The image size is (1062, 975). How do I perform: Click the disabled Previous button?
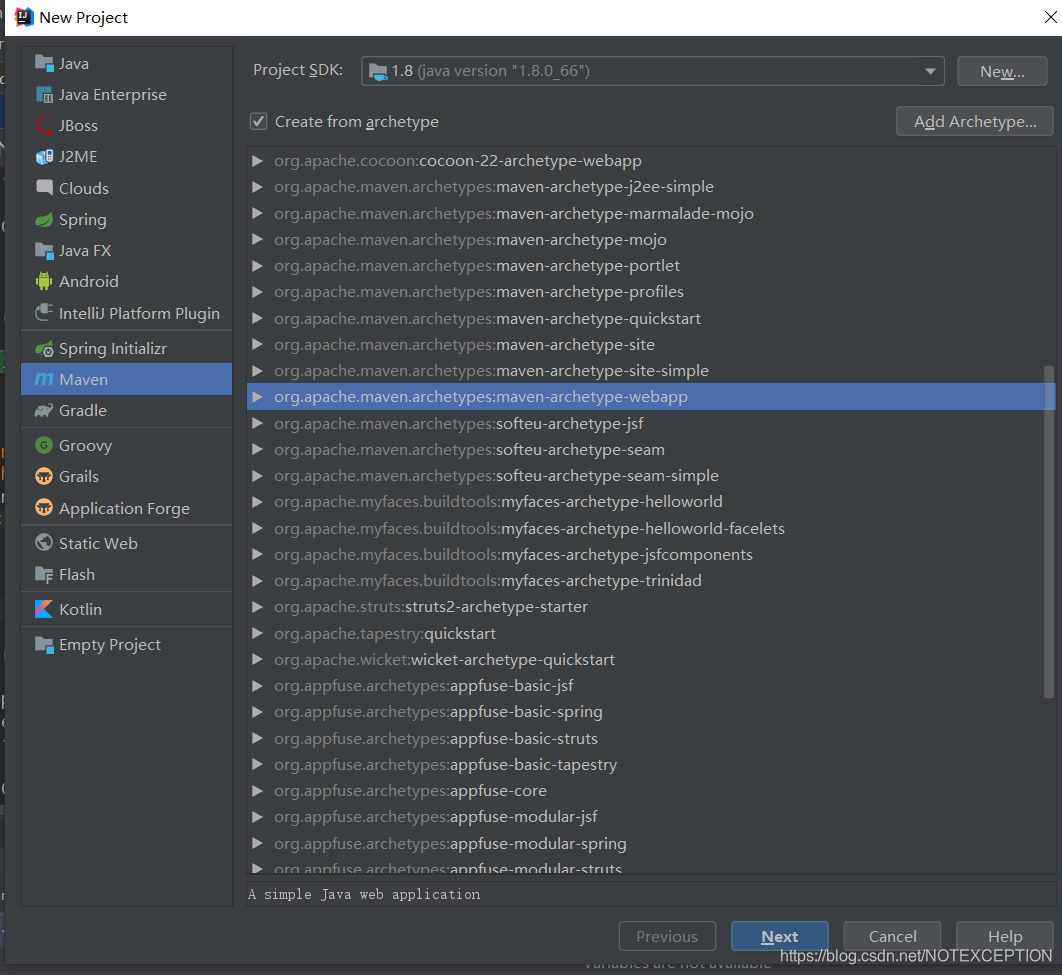667,936
